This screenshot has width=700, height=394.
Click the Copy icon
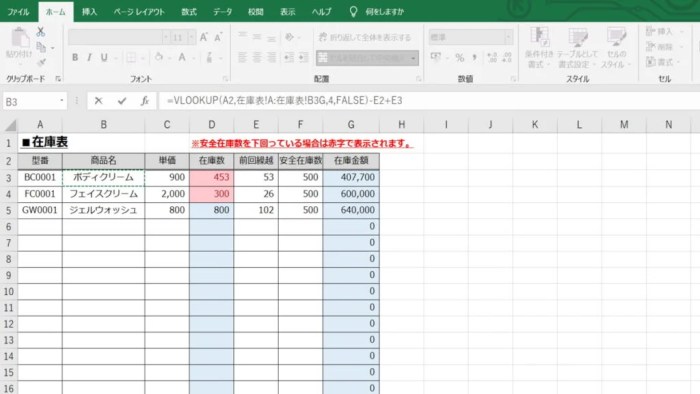(41, 47)
